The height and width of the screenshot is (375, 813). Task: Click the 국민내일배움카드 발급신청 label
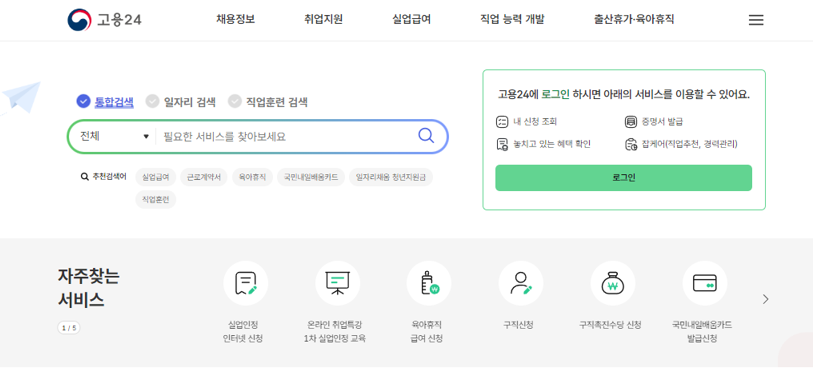702,332
